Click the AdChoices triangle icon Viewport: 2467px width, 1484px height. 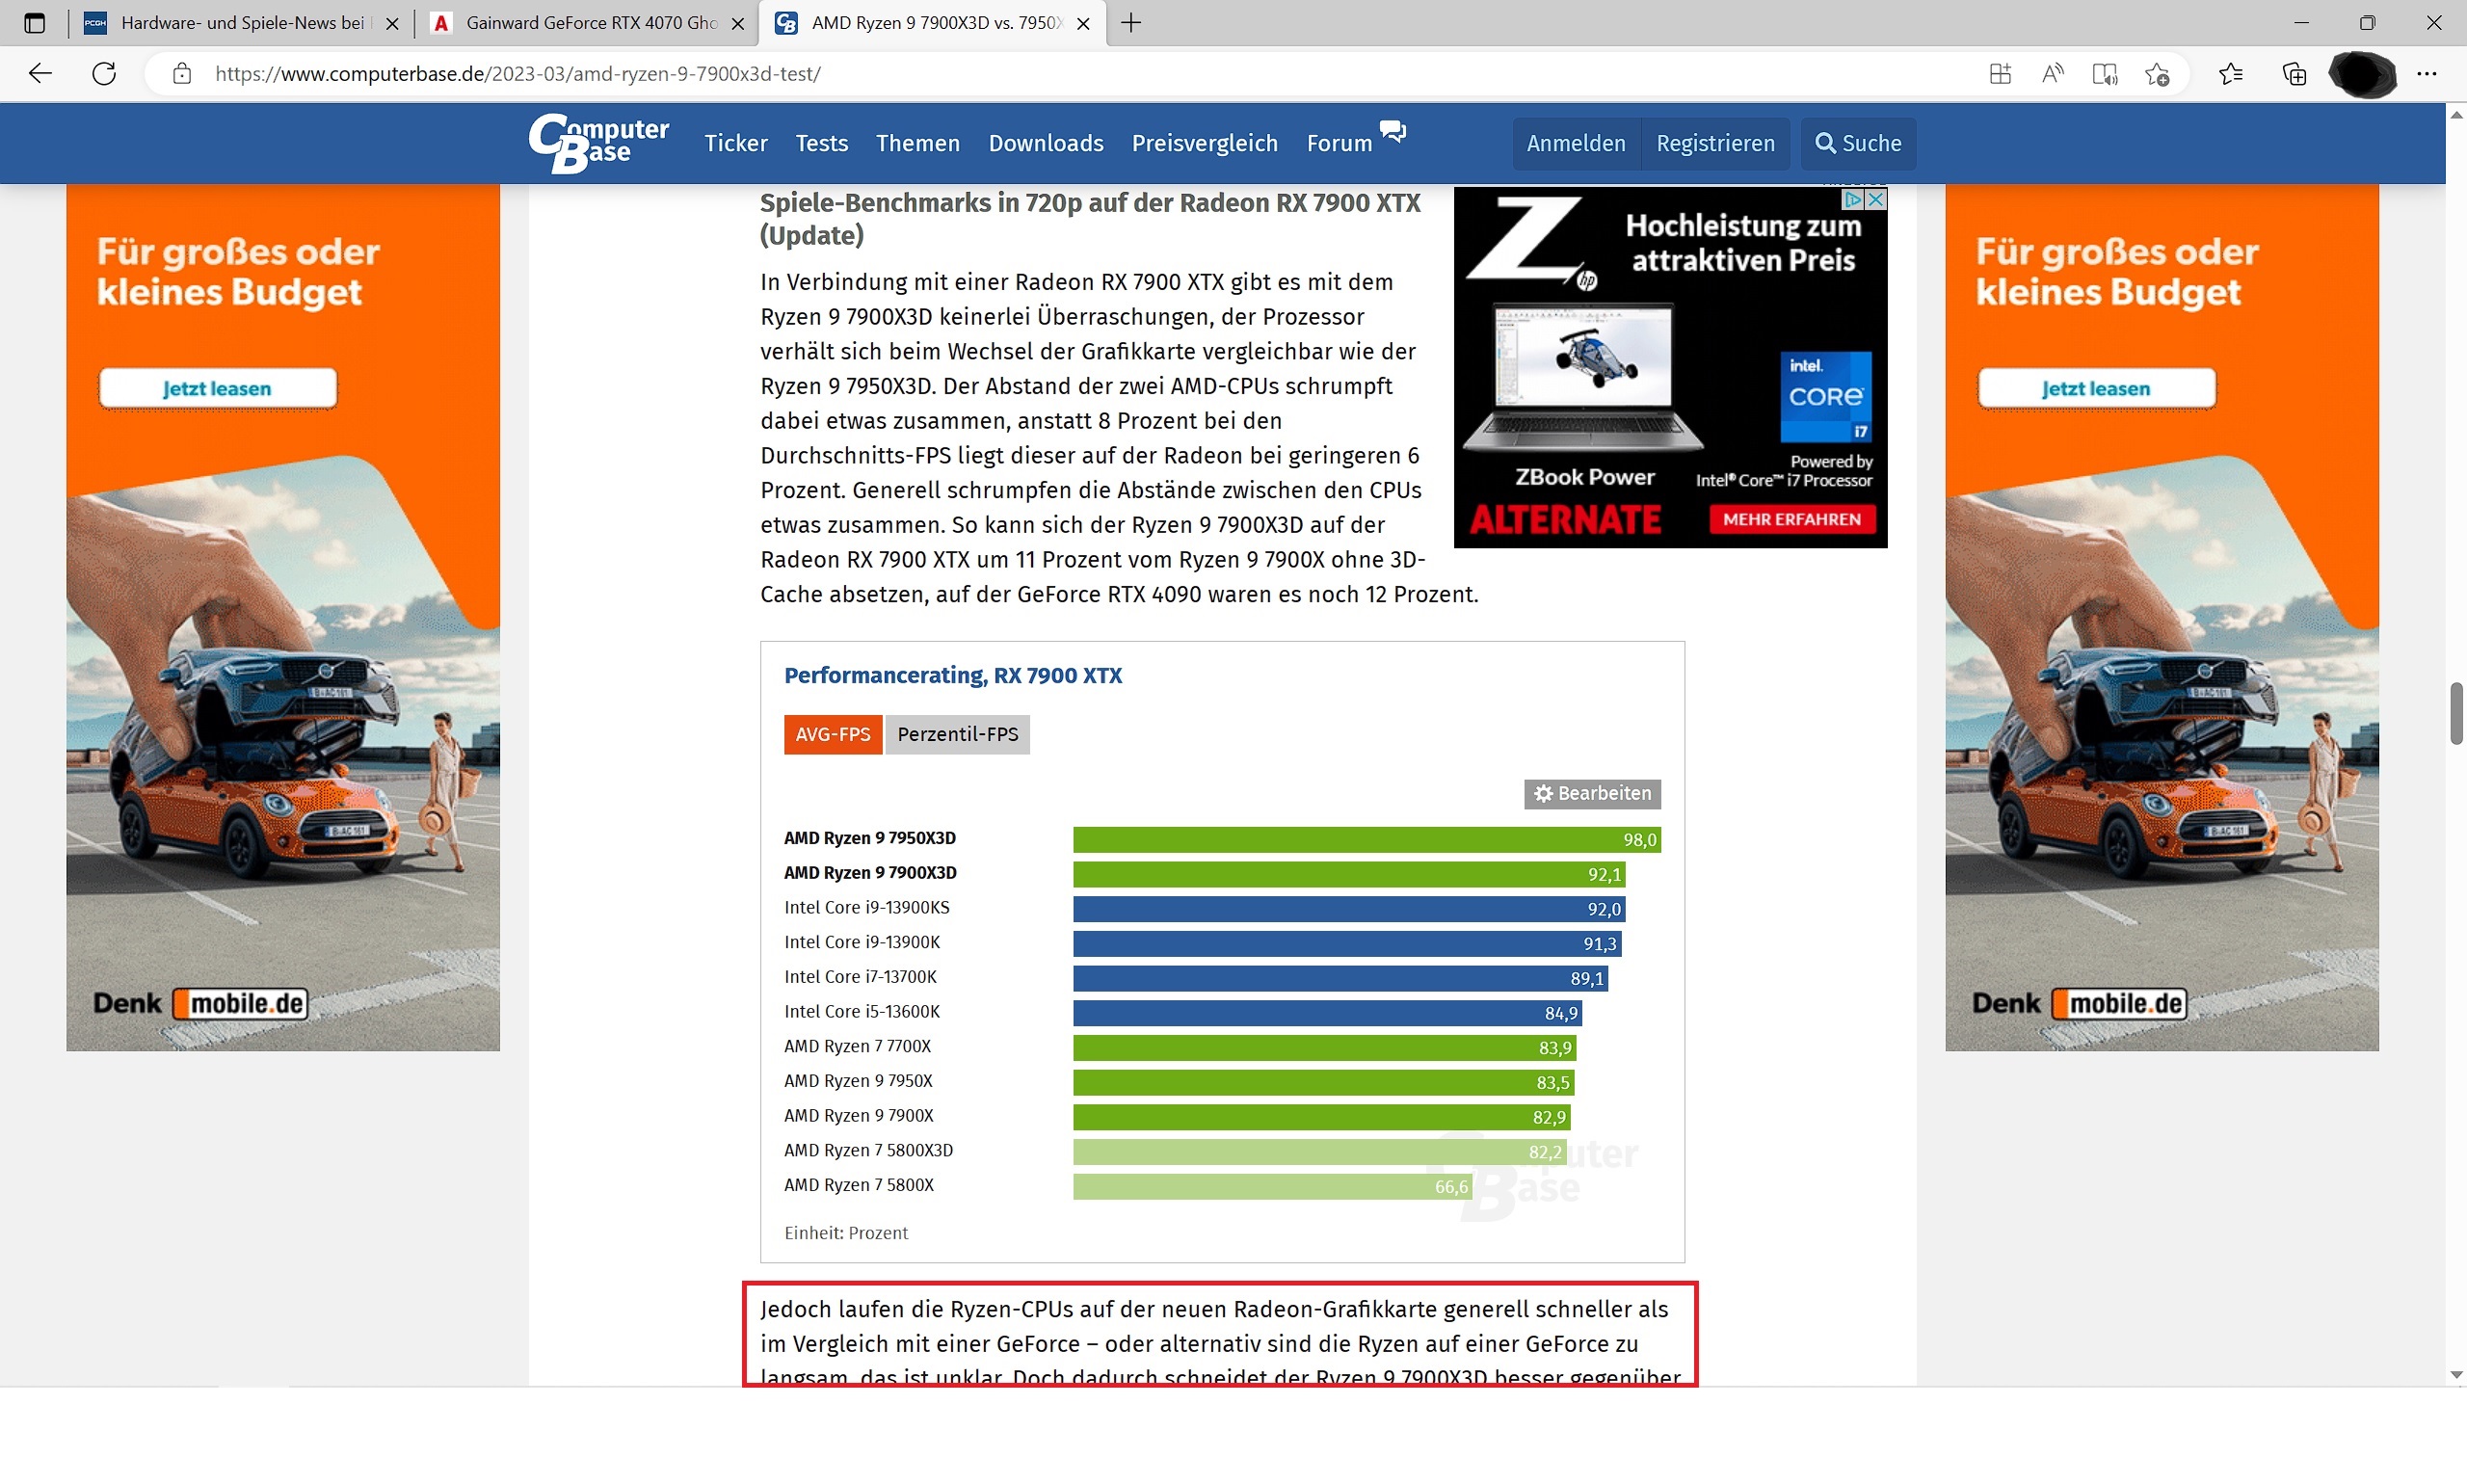1853,199
